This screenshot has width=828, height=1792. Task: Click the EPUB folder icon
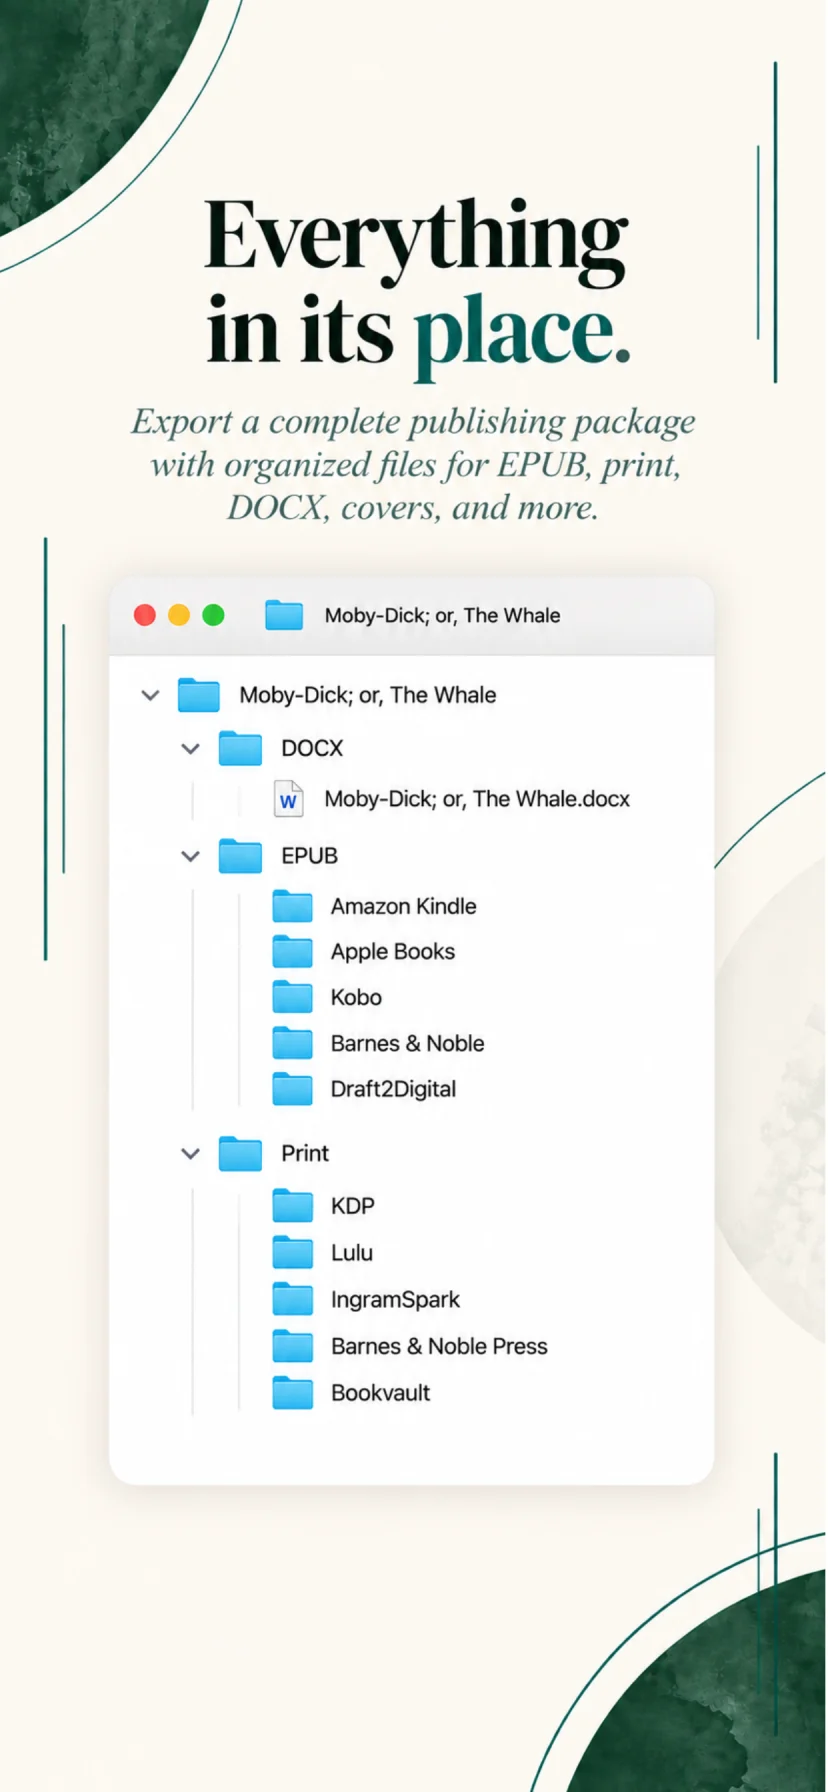pyautogui.click(x=240, y=856)
